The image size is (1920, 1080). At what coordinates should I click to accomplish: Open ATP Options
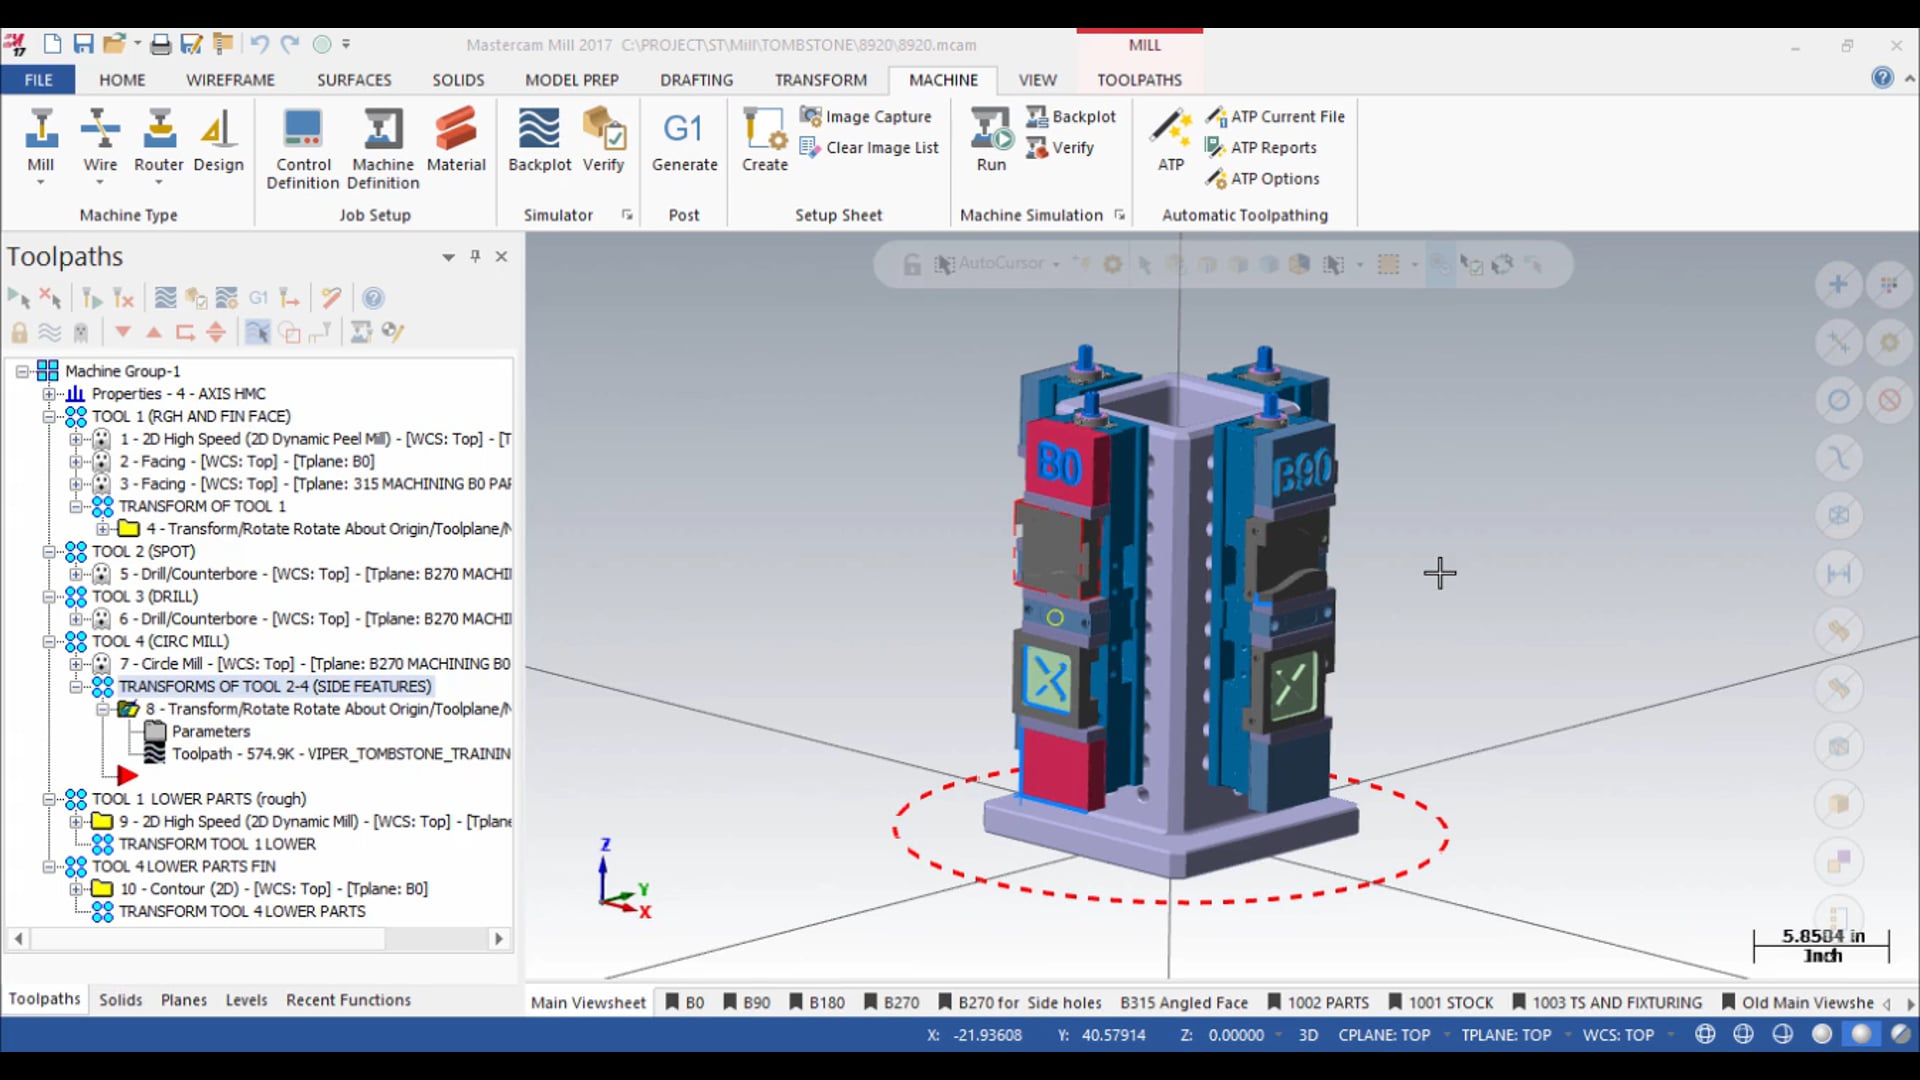point(1263,179)
